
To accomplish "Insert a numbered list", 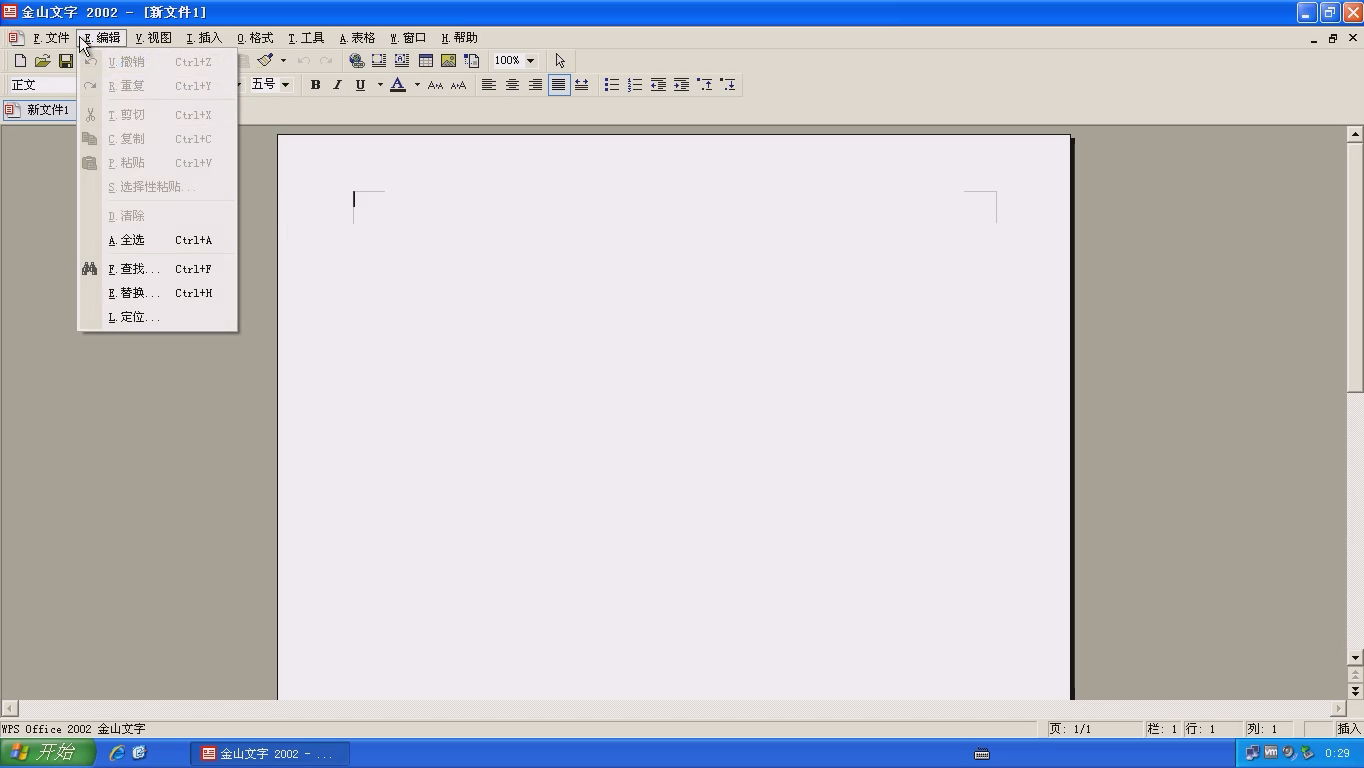I will coord(635,85).
